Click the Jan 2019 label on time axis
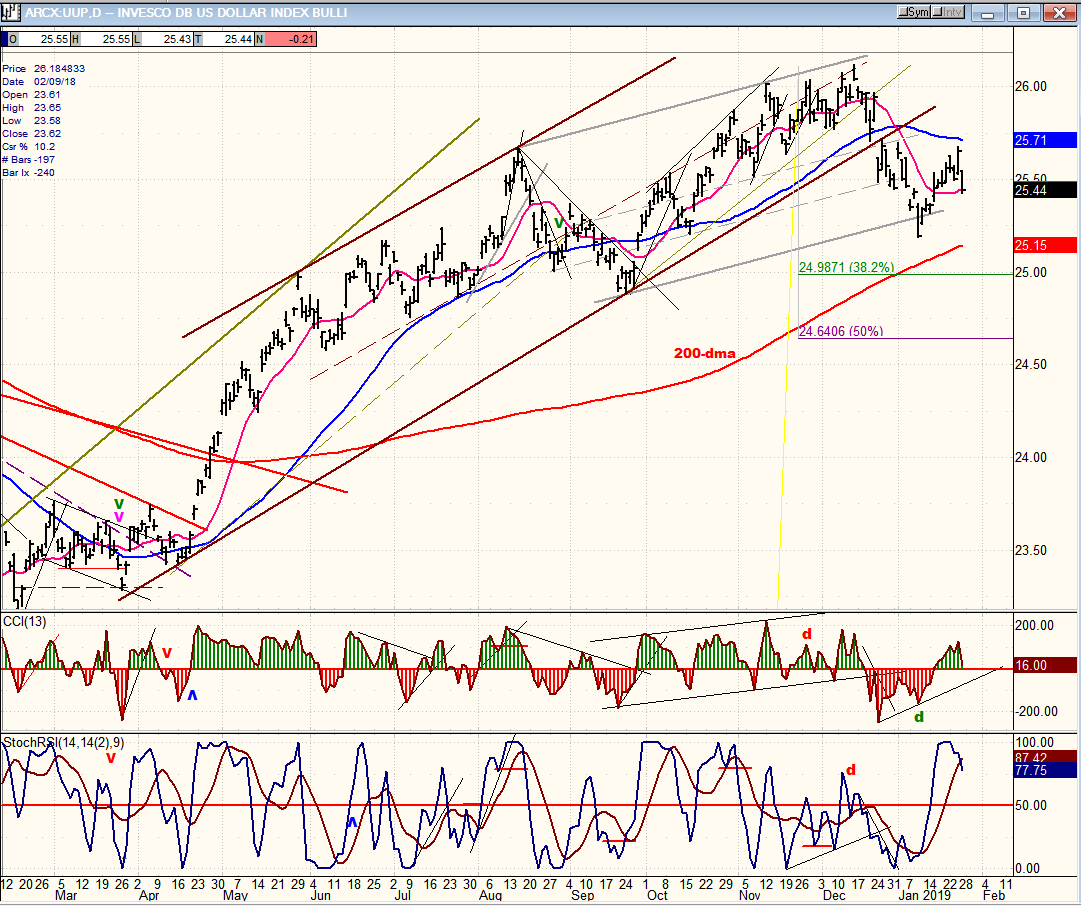 [925, 895]
